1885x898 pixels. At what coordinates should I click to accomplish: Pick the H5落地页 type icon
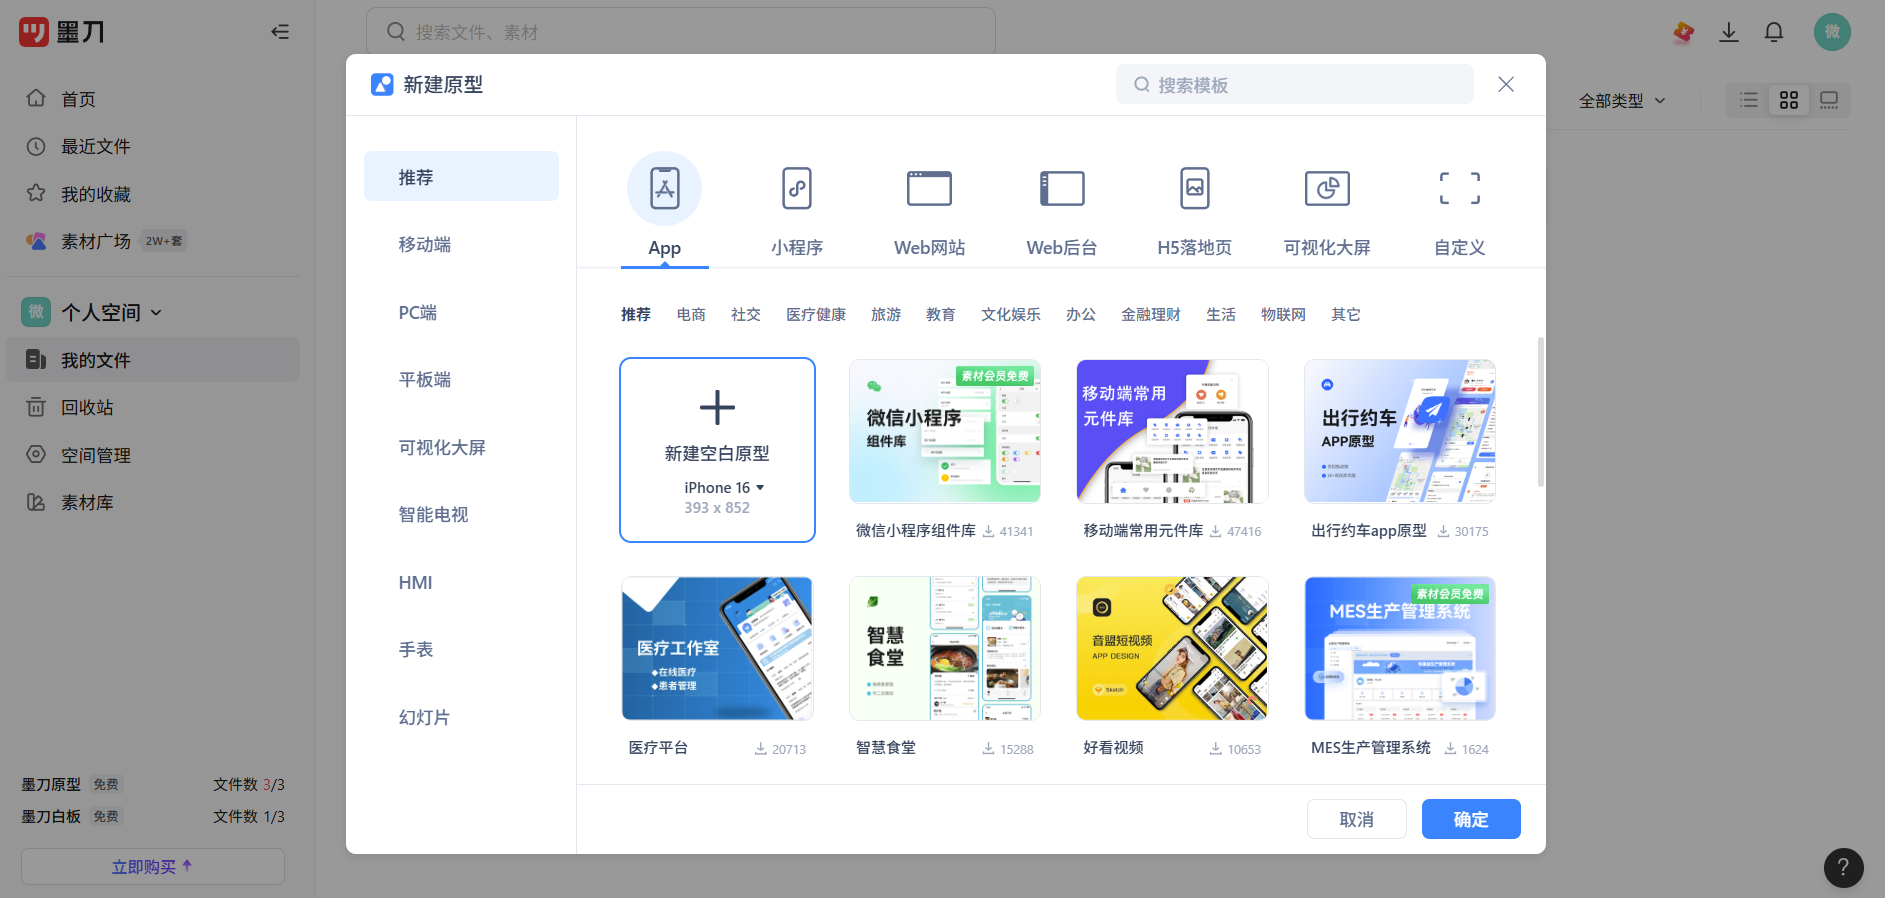pyautogui.click(x=1194, y=188)
